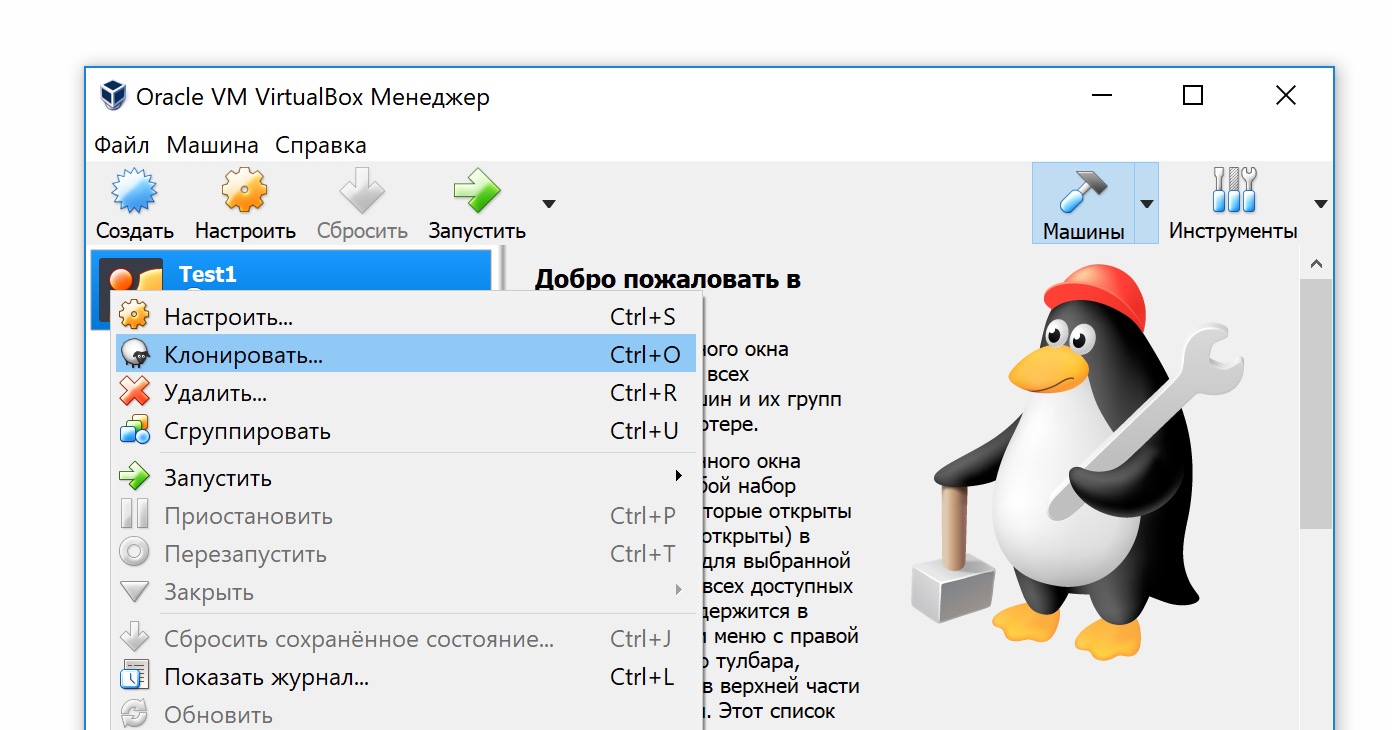Click the sheep icon beside Клонировать...
This screenshot has height=730, width=1392.
(x=134, y=354)
